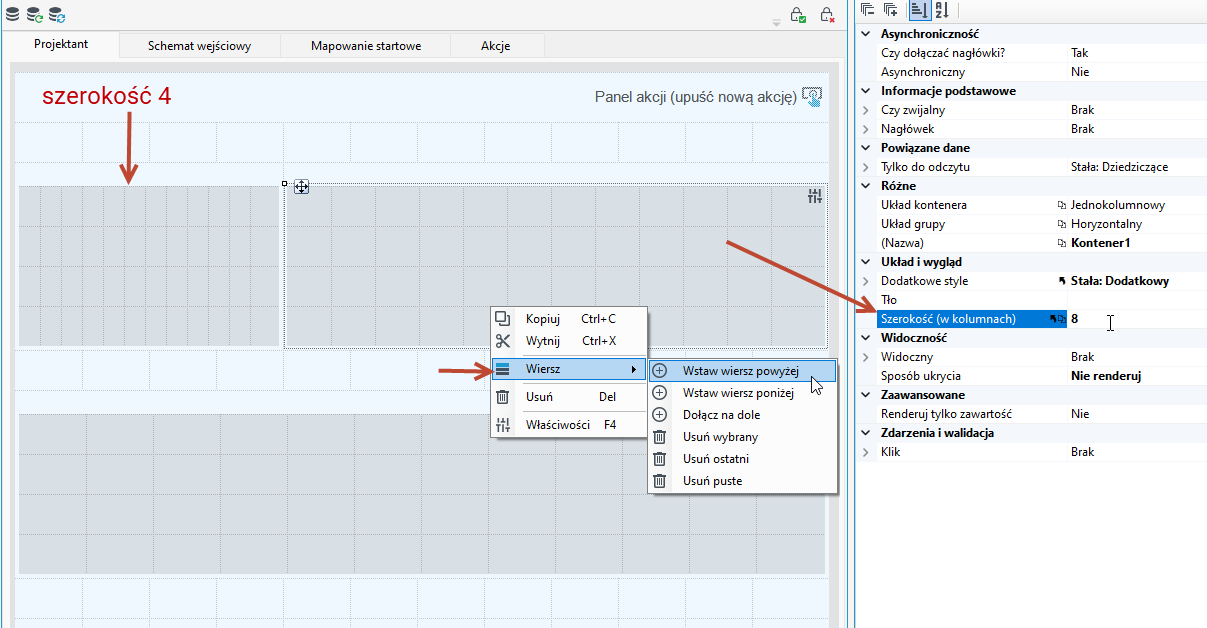Select Wstaw wiersz poniżej in the submenu
The height and width of the screenshot is (628, 1207).
pyautogui.click(x=742, y=393)
